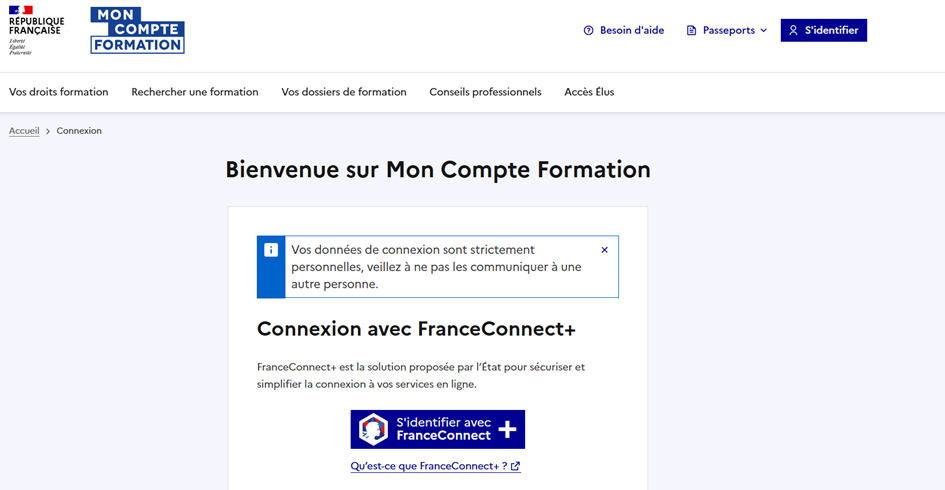Screen dimensions: 945x490
Task: Open Qu'est-ce que FranceConnect+ link
Action: tap(428, 466)
